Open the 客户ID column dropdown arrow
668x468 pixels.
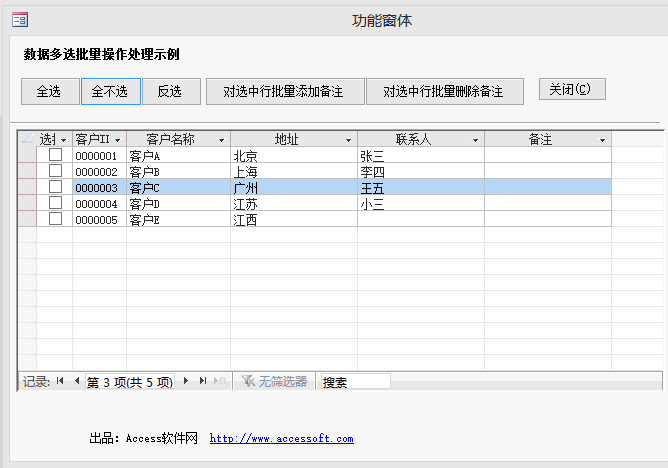click(118, 140)
